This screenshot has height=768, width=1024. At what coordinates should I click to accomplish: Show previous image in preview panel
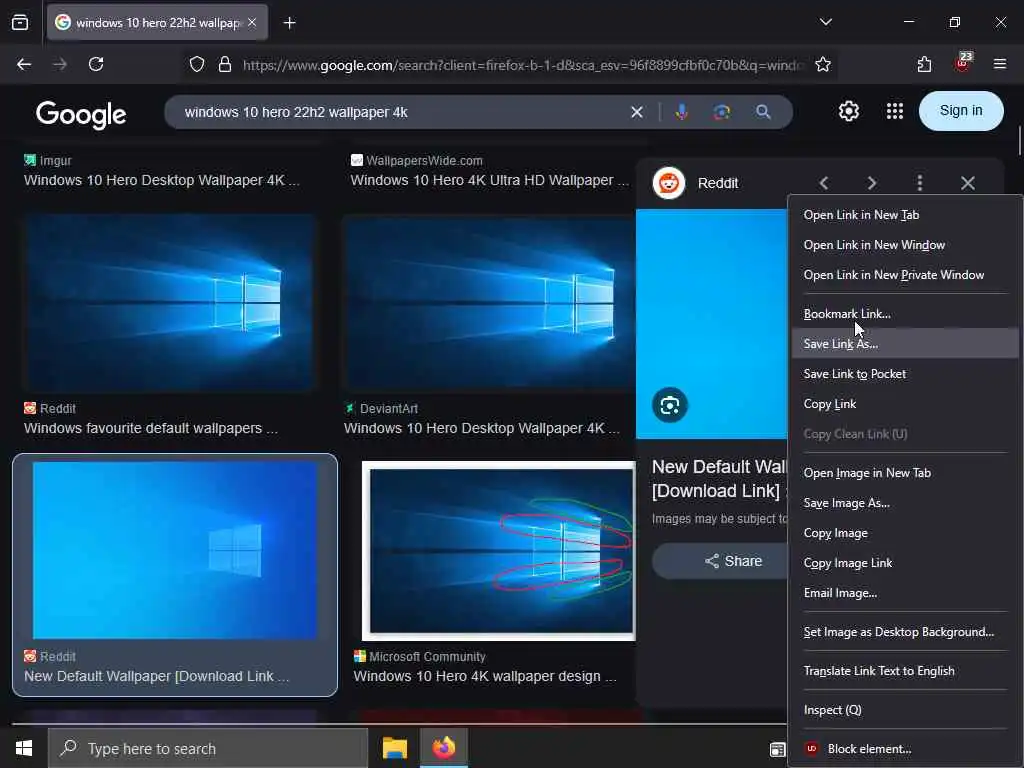pos(824,183)
